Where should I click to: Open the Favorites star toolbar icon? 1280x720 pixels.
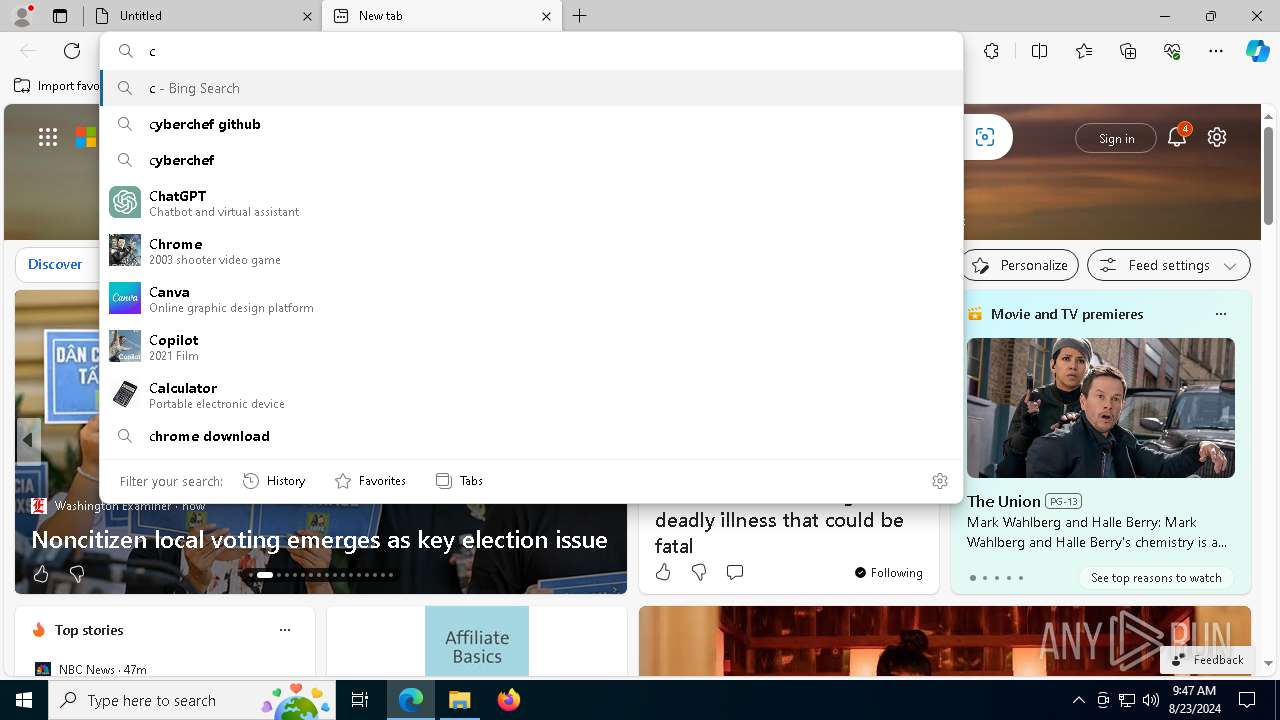[1084, 51]
